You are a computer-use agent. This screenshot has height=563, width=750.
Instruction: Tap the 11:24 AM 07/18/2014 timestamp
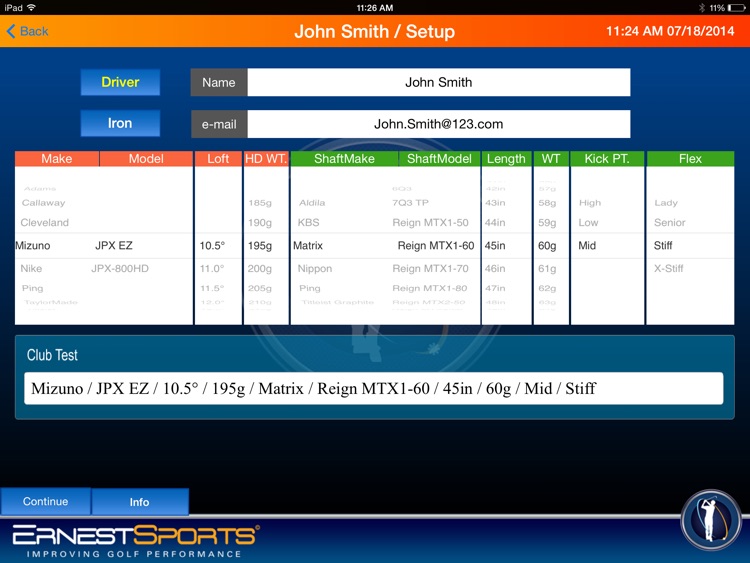(670, 31)
